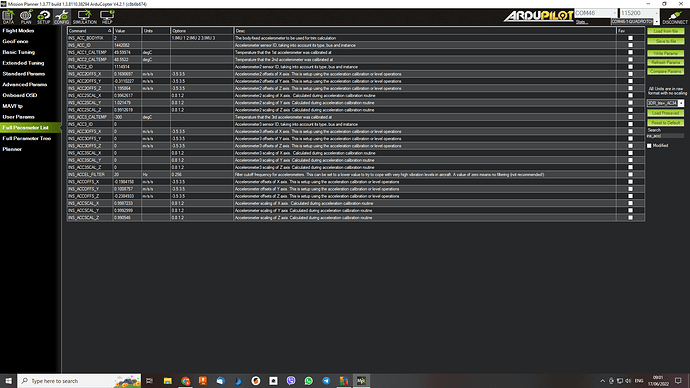Click Save to file button
Screen dimensions: 690x388
point(665,41)
